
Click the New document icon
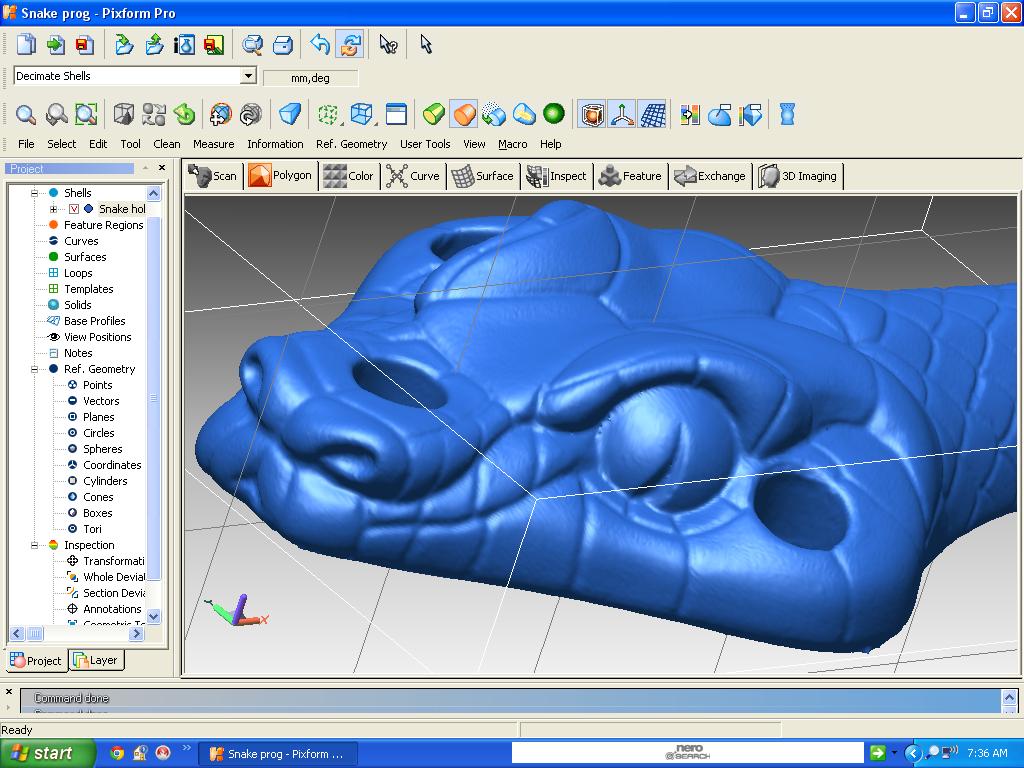26,44
